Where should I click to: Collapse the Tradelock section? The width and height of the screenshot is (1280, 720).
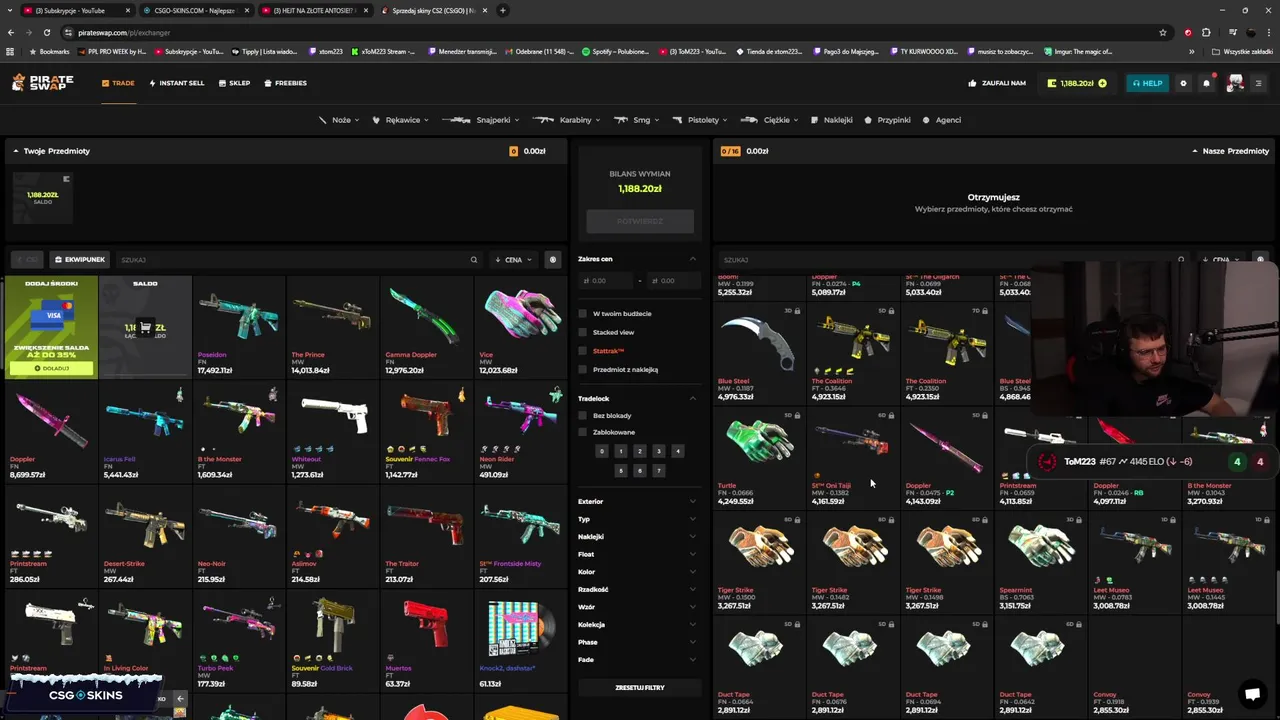point(693,398)
